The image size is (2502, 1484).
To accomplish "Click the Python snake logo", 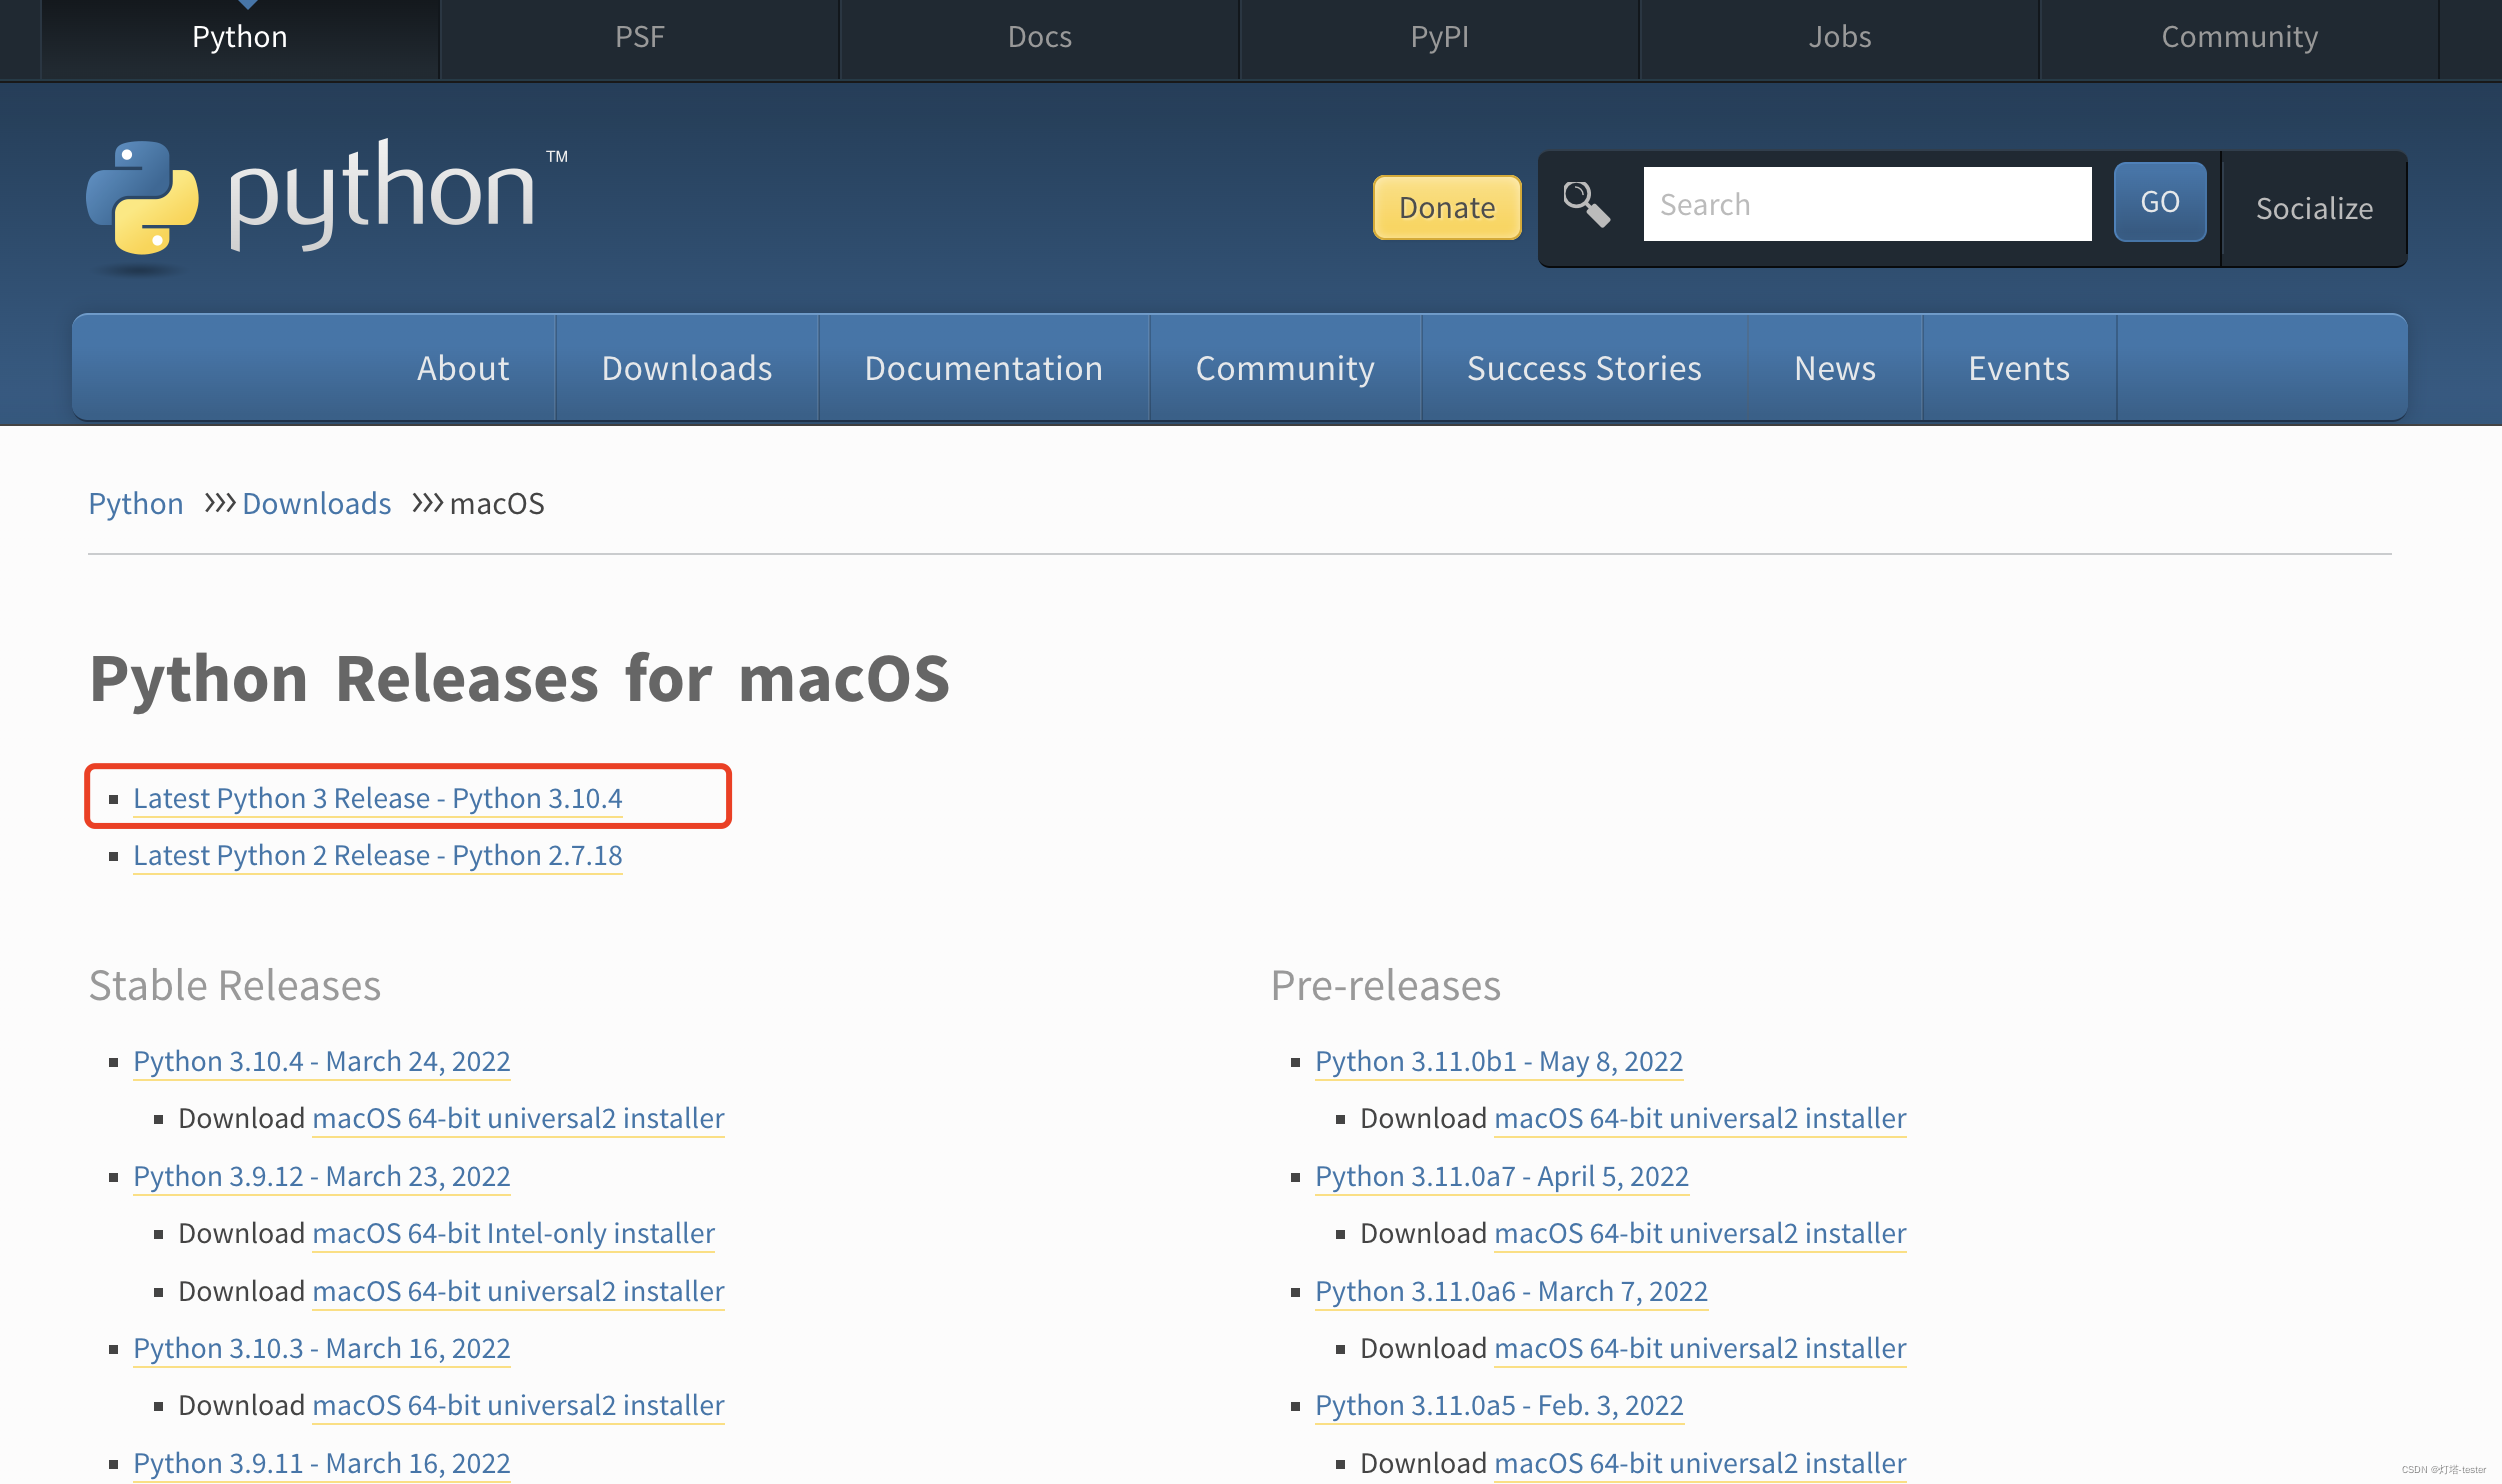I will 142,197.
